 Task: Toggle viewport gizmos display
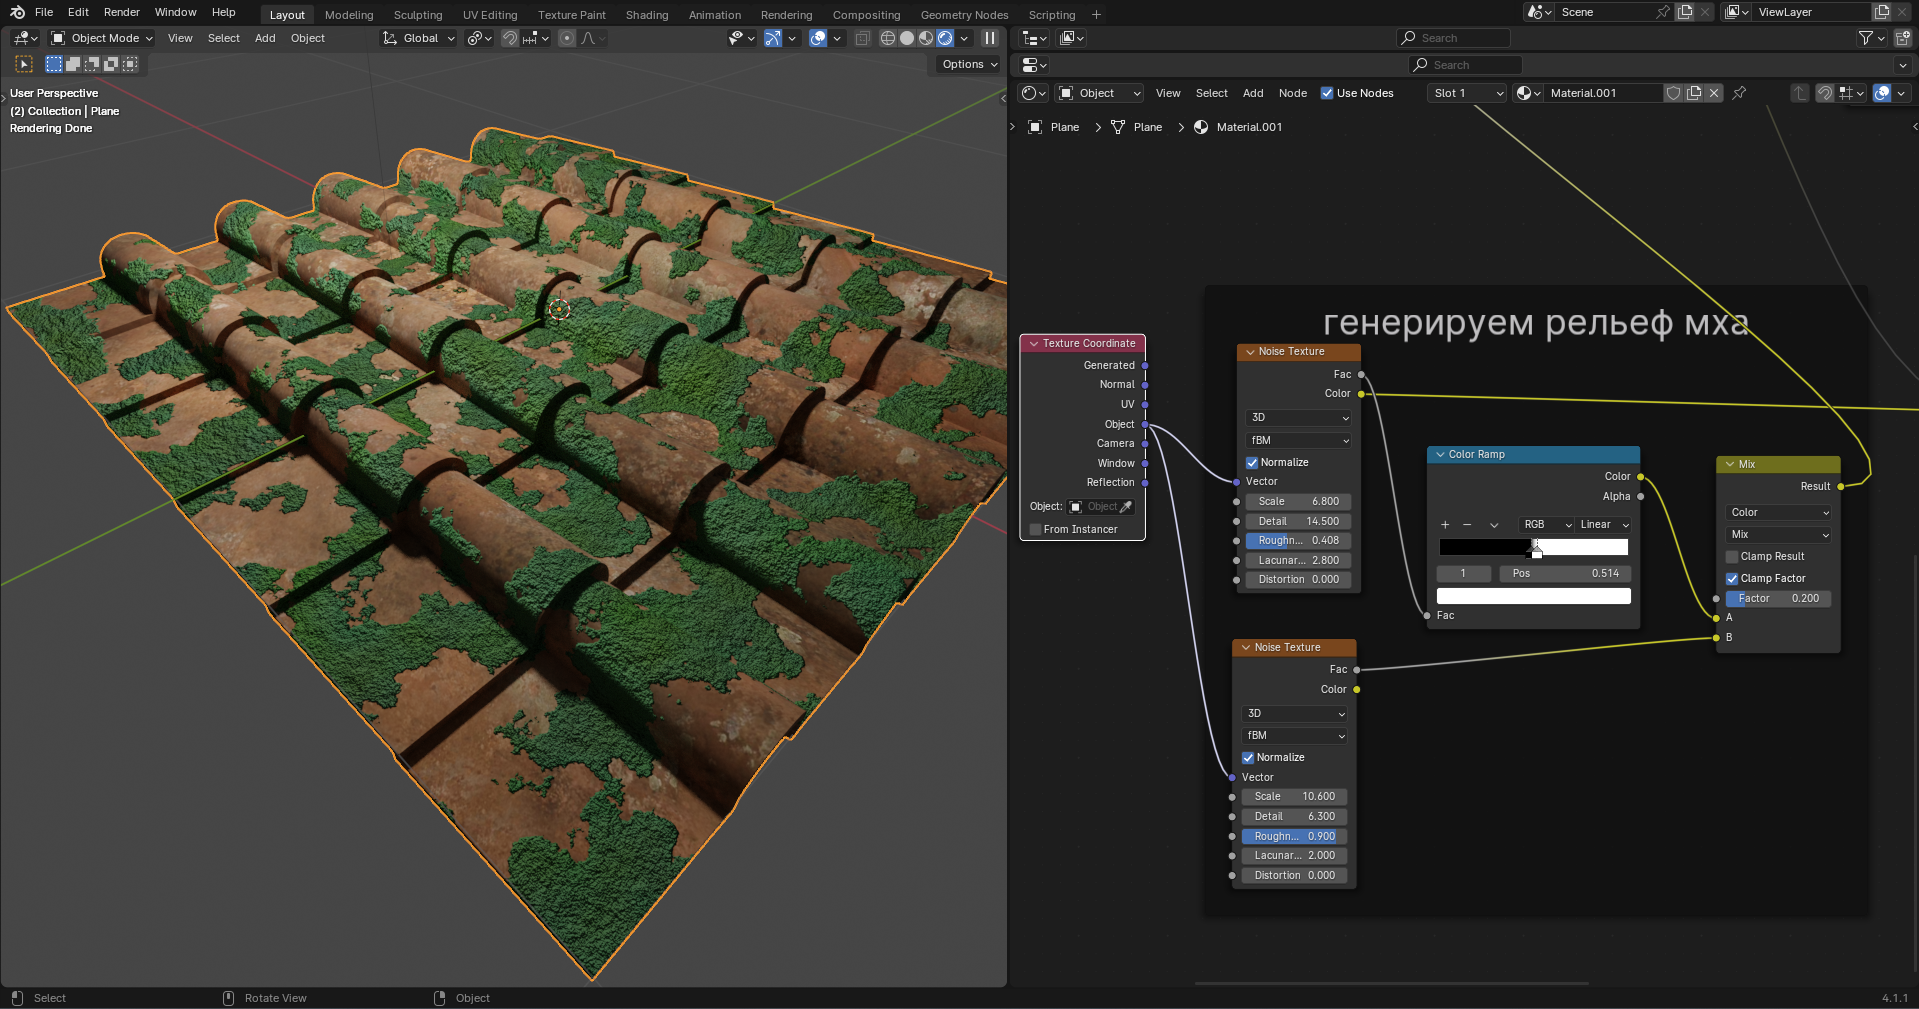tap(772, 38)
